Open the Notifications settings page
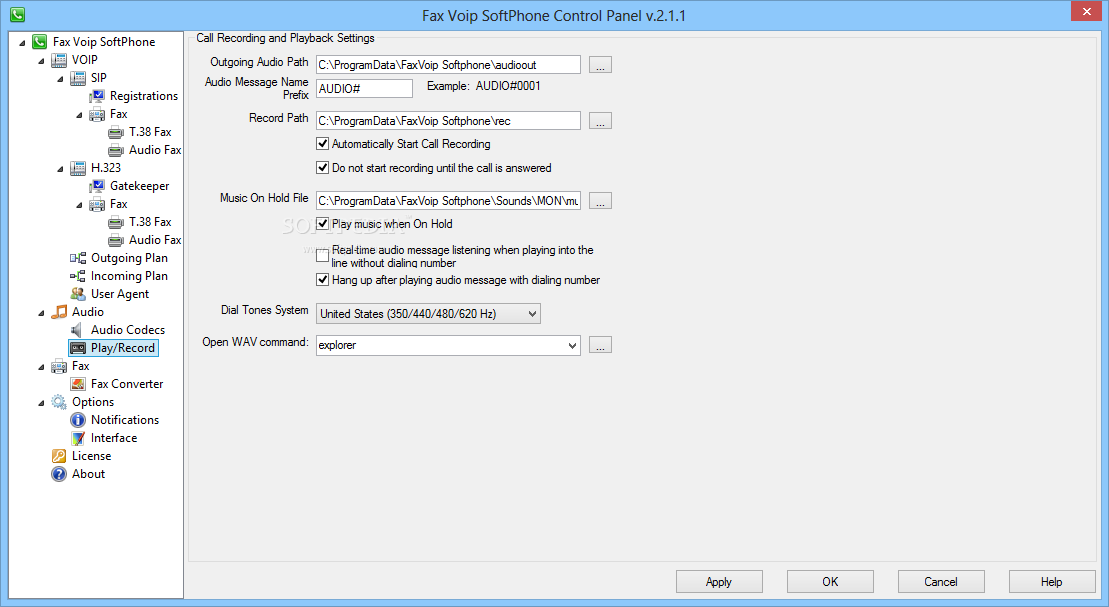Viewport: 1109px width, 607px height. [x=125, y=420]
